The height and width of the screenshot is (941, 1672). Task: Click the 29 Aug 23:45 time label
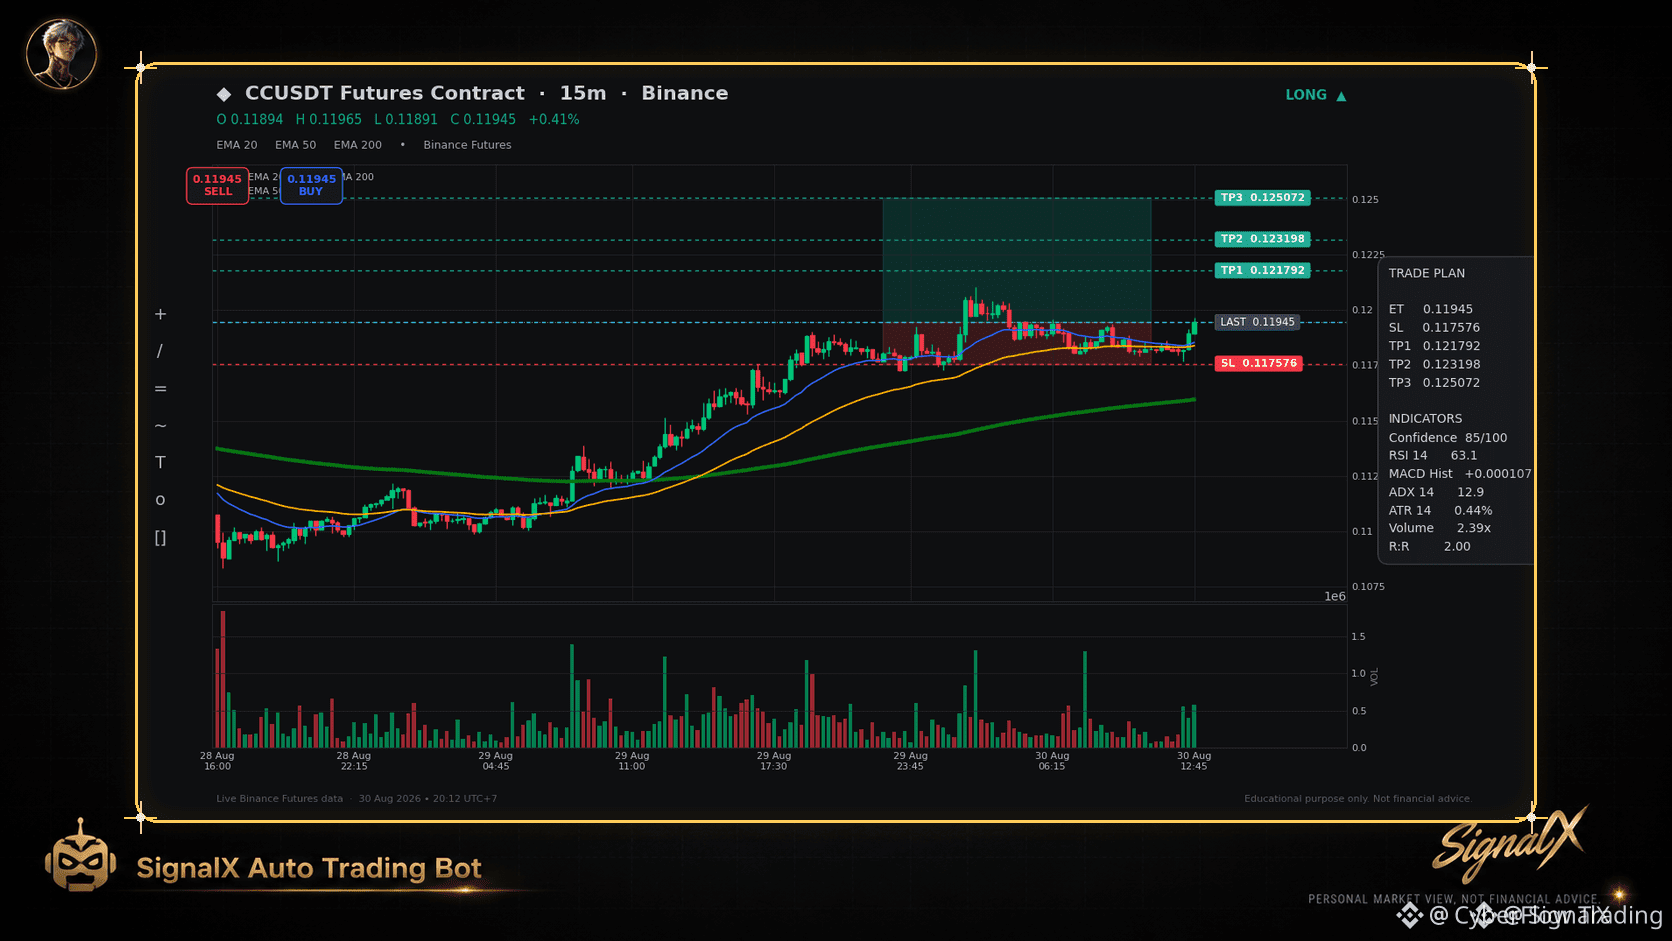(x=911, y=761)
